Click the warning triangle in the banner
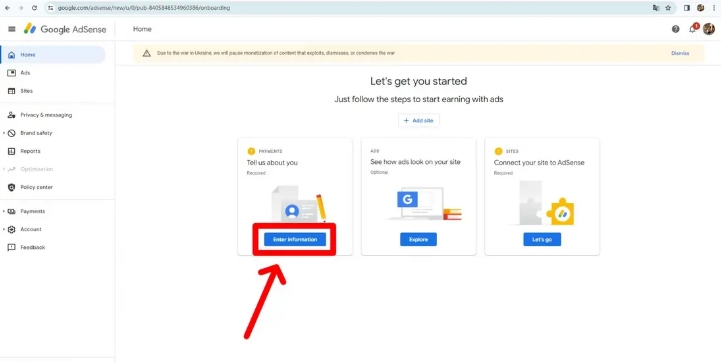 click(147, 53)
